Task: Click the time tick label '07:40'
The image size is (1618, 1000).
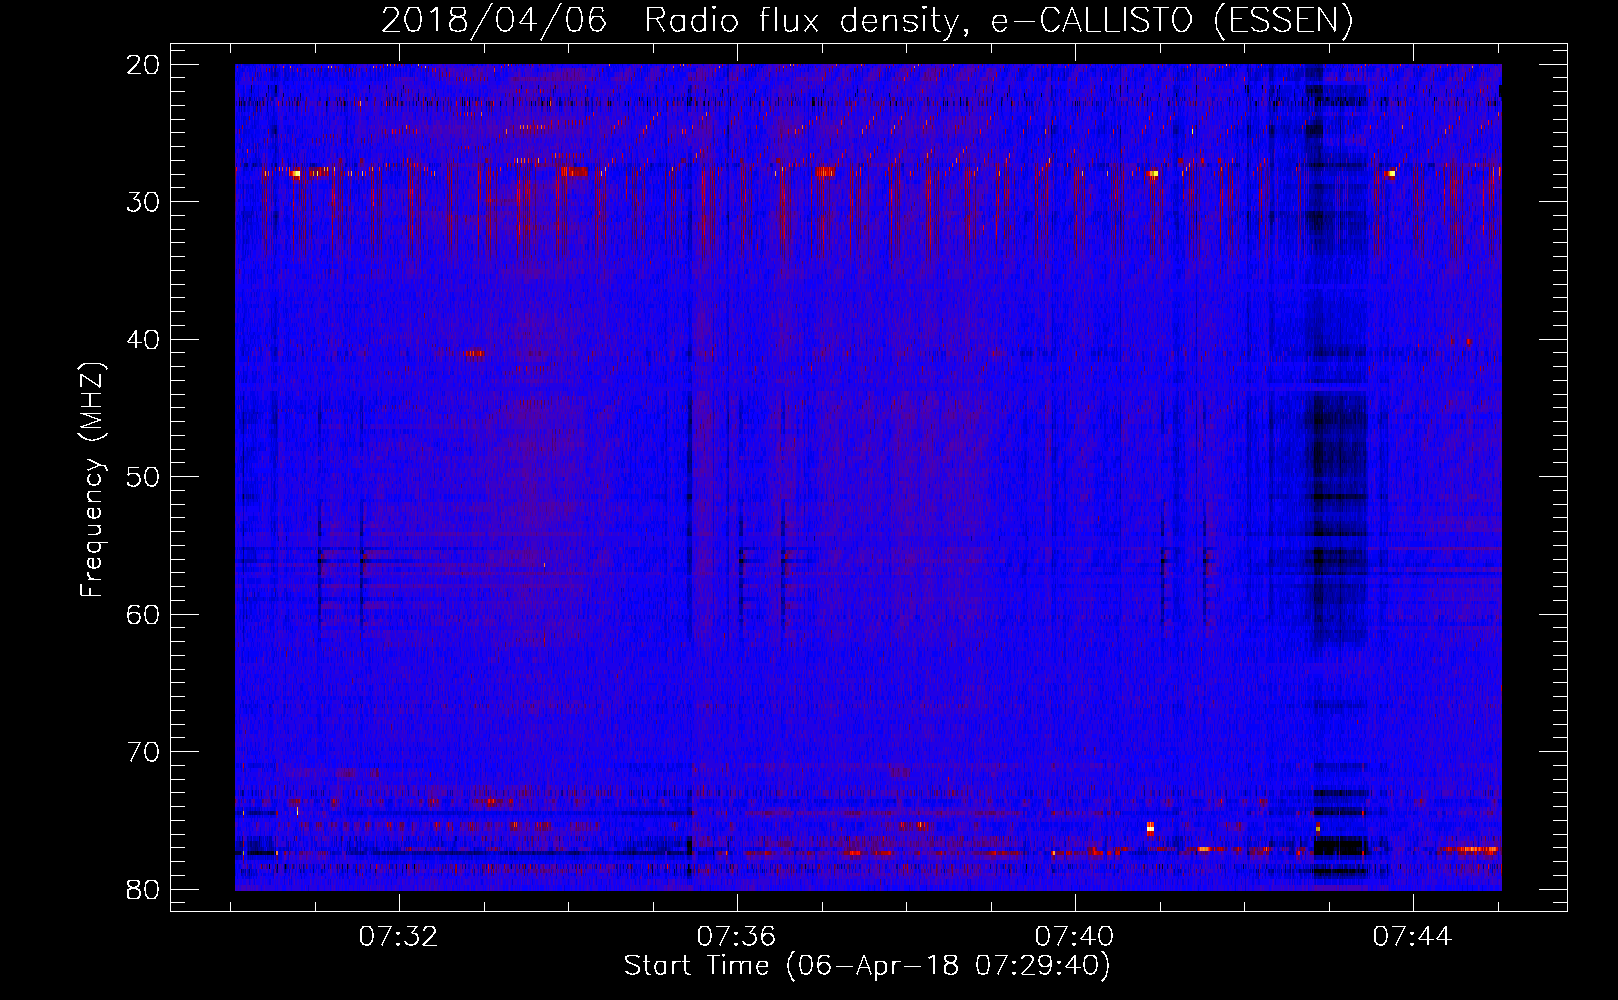Action: tap(1074, 937)
